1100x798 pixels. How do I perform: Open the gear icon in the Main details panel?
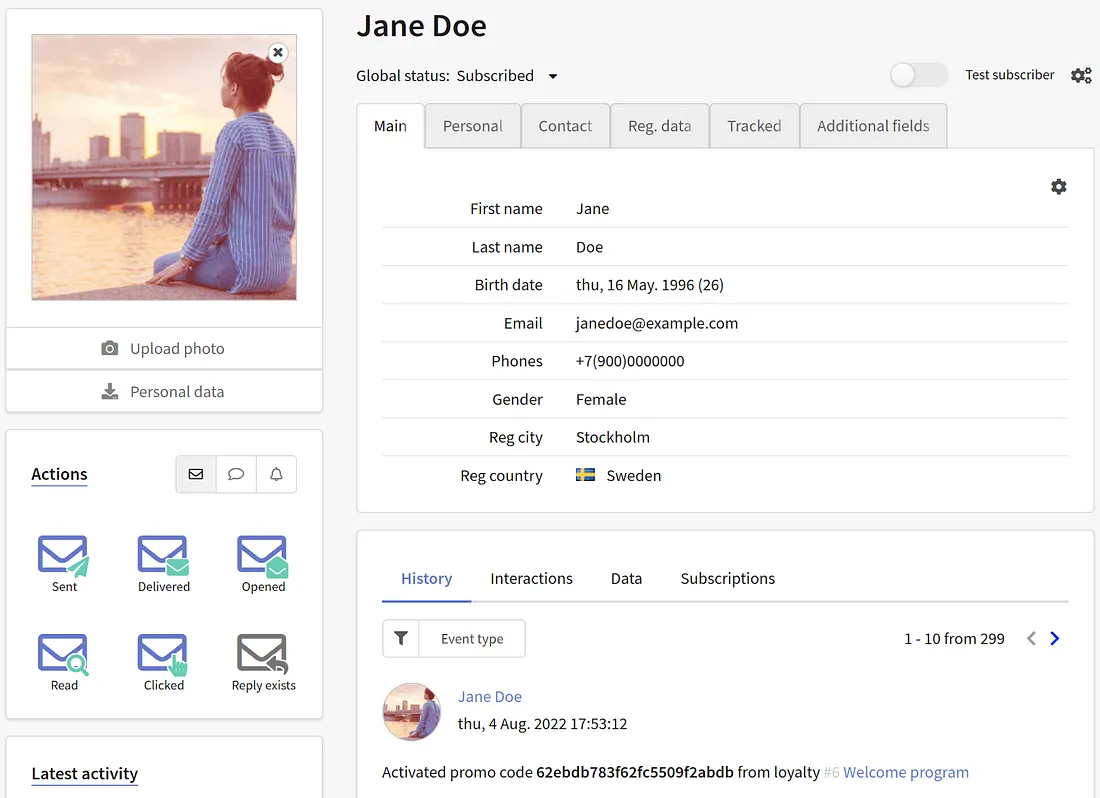click(x=1059, y=187)
